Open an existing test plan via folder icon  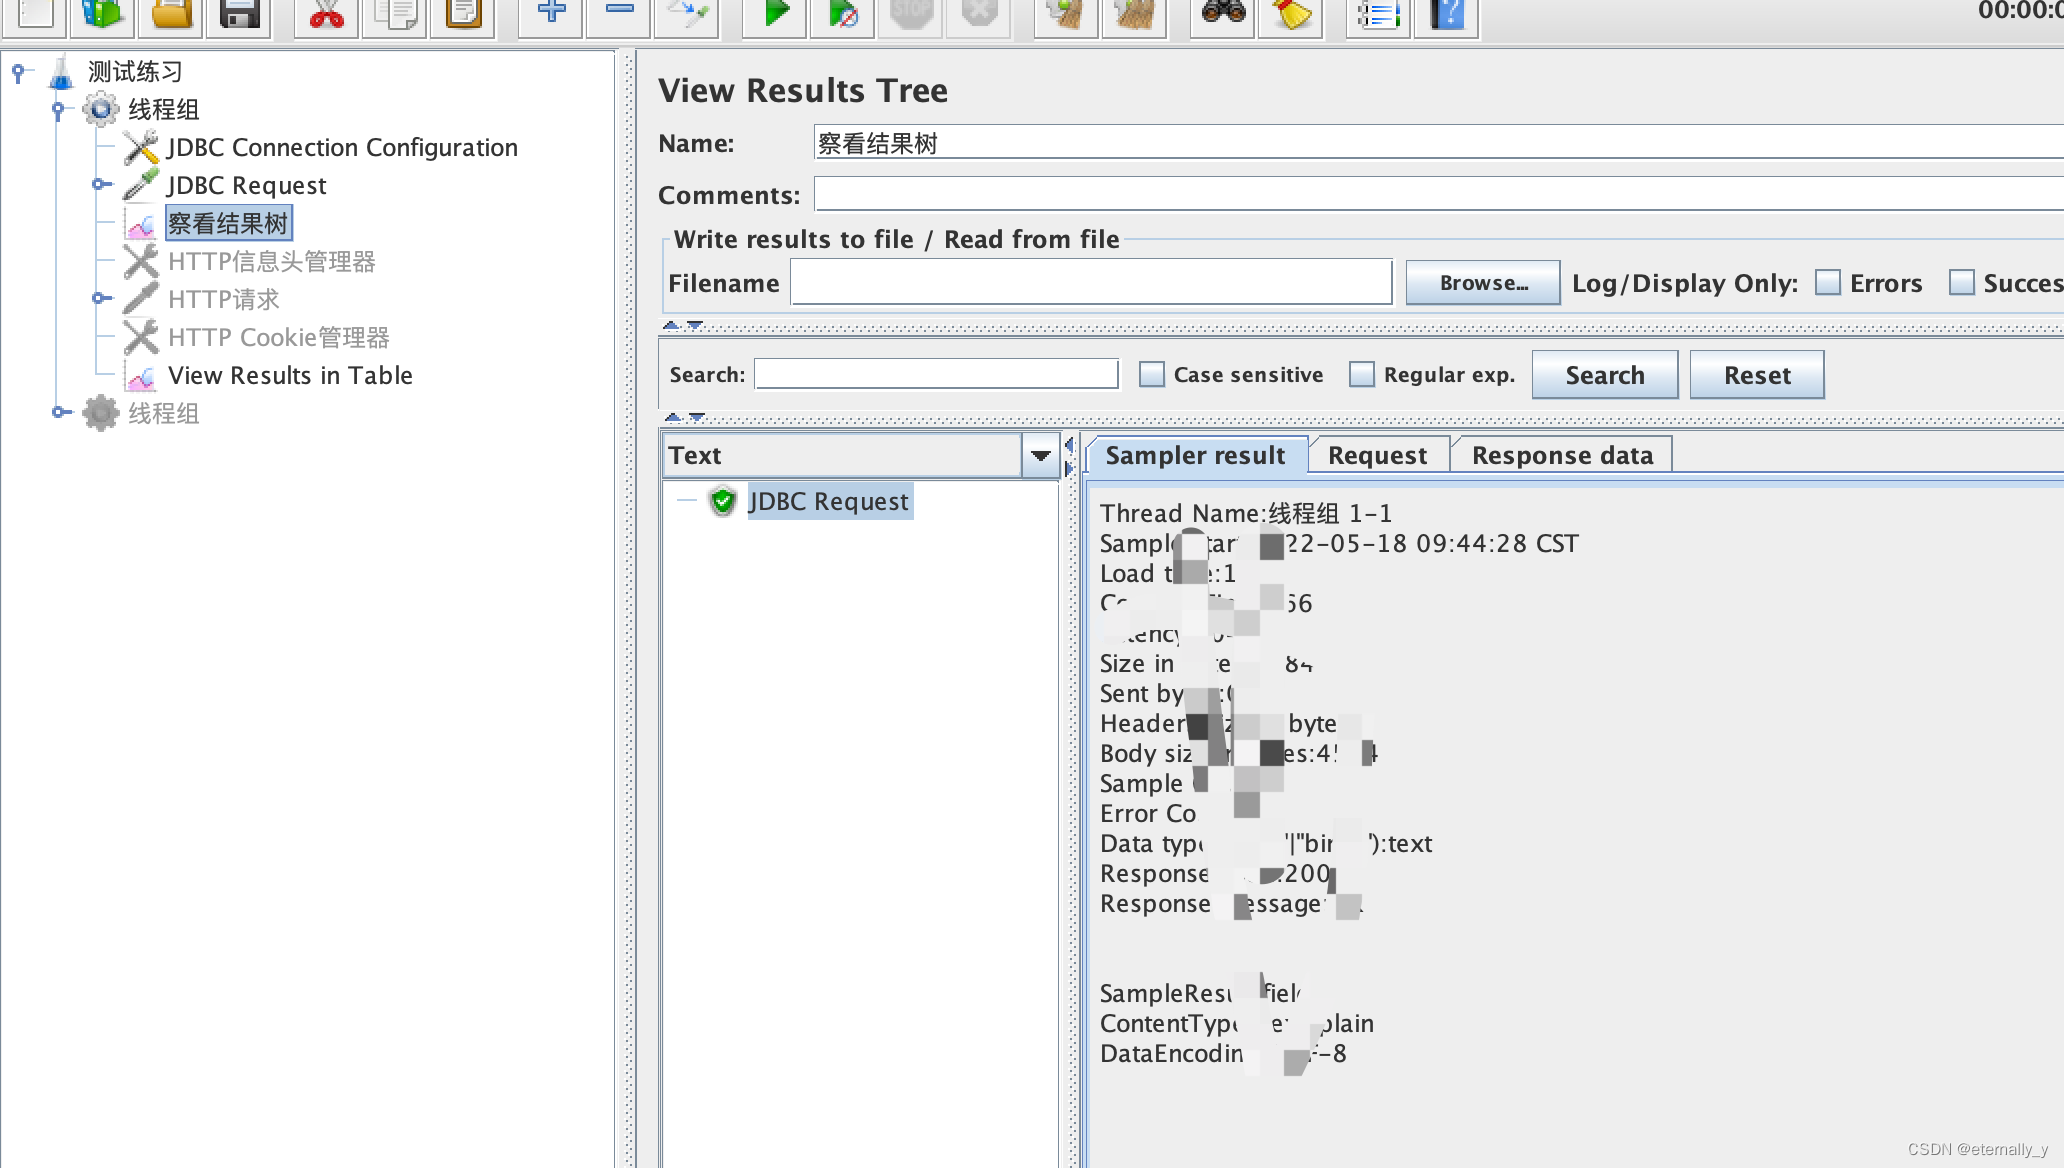[x=170, y=14]
